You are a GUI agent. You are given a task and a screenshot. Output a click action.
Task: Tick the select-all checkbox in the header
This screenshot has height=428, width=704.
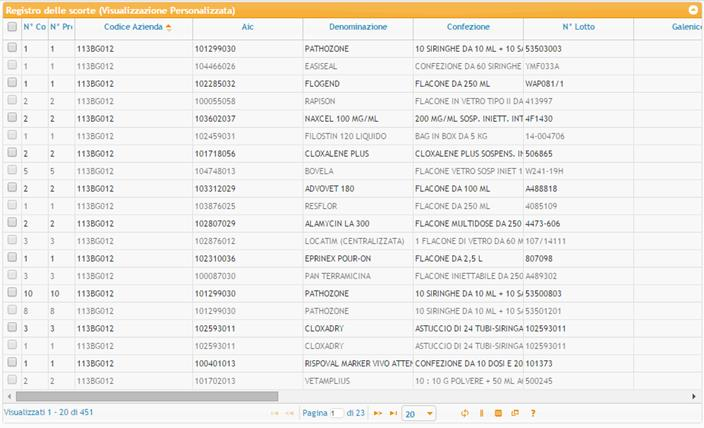tap(12, 26)
